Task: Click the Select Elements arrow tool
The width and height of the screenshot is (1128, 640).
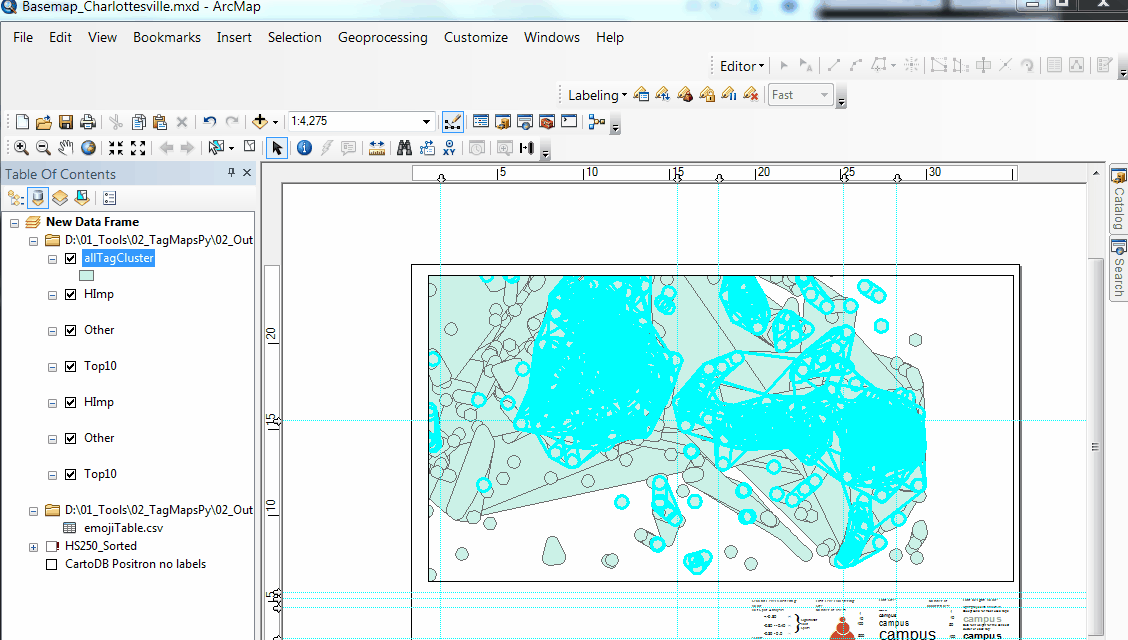Action: [x=278, y=147]
